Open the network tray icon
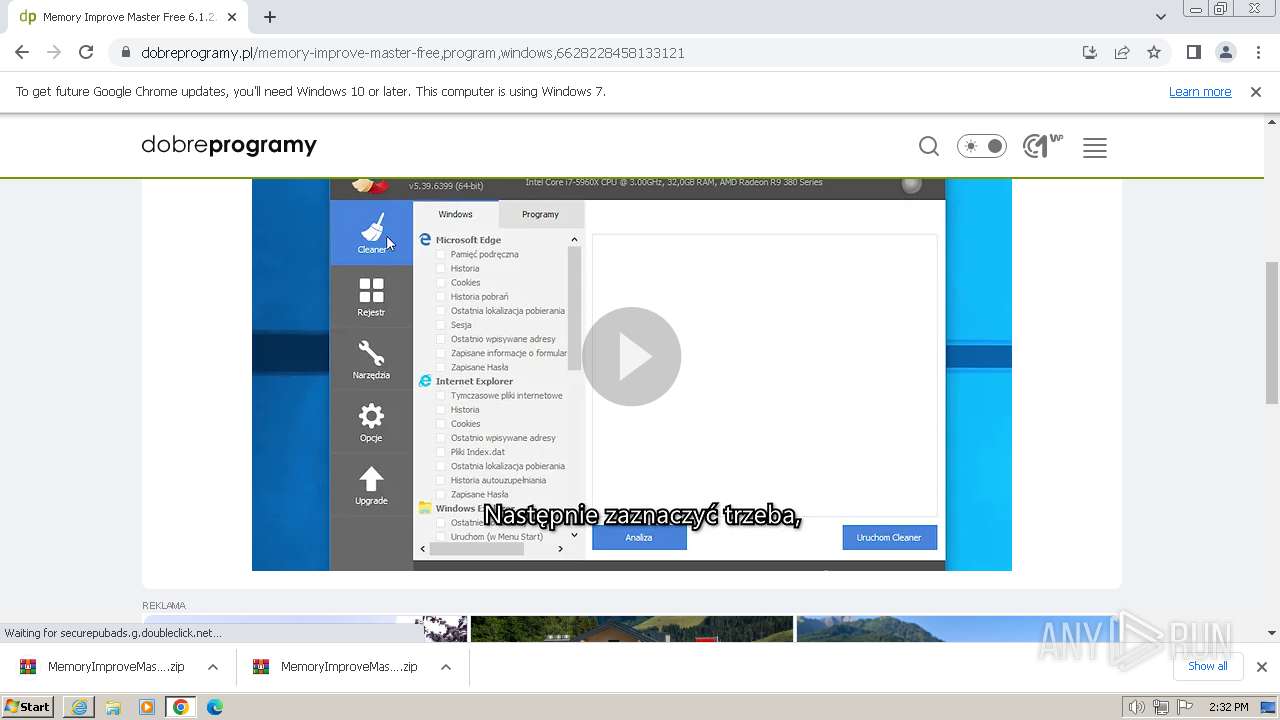1280x720 pixels. 1161,707
